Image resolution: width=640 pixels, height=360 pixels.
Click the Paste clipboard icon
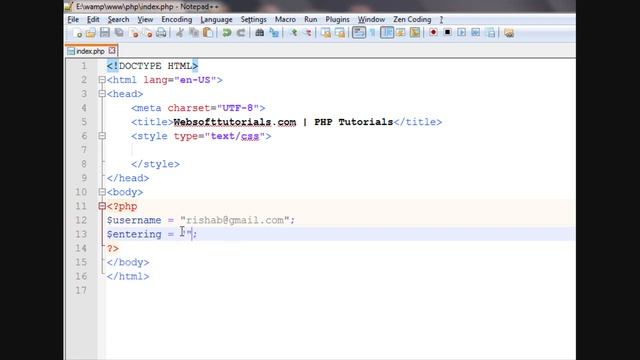208,33
